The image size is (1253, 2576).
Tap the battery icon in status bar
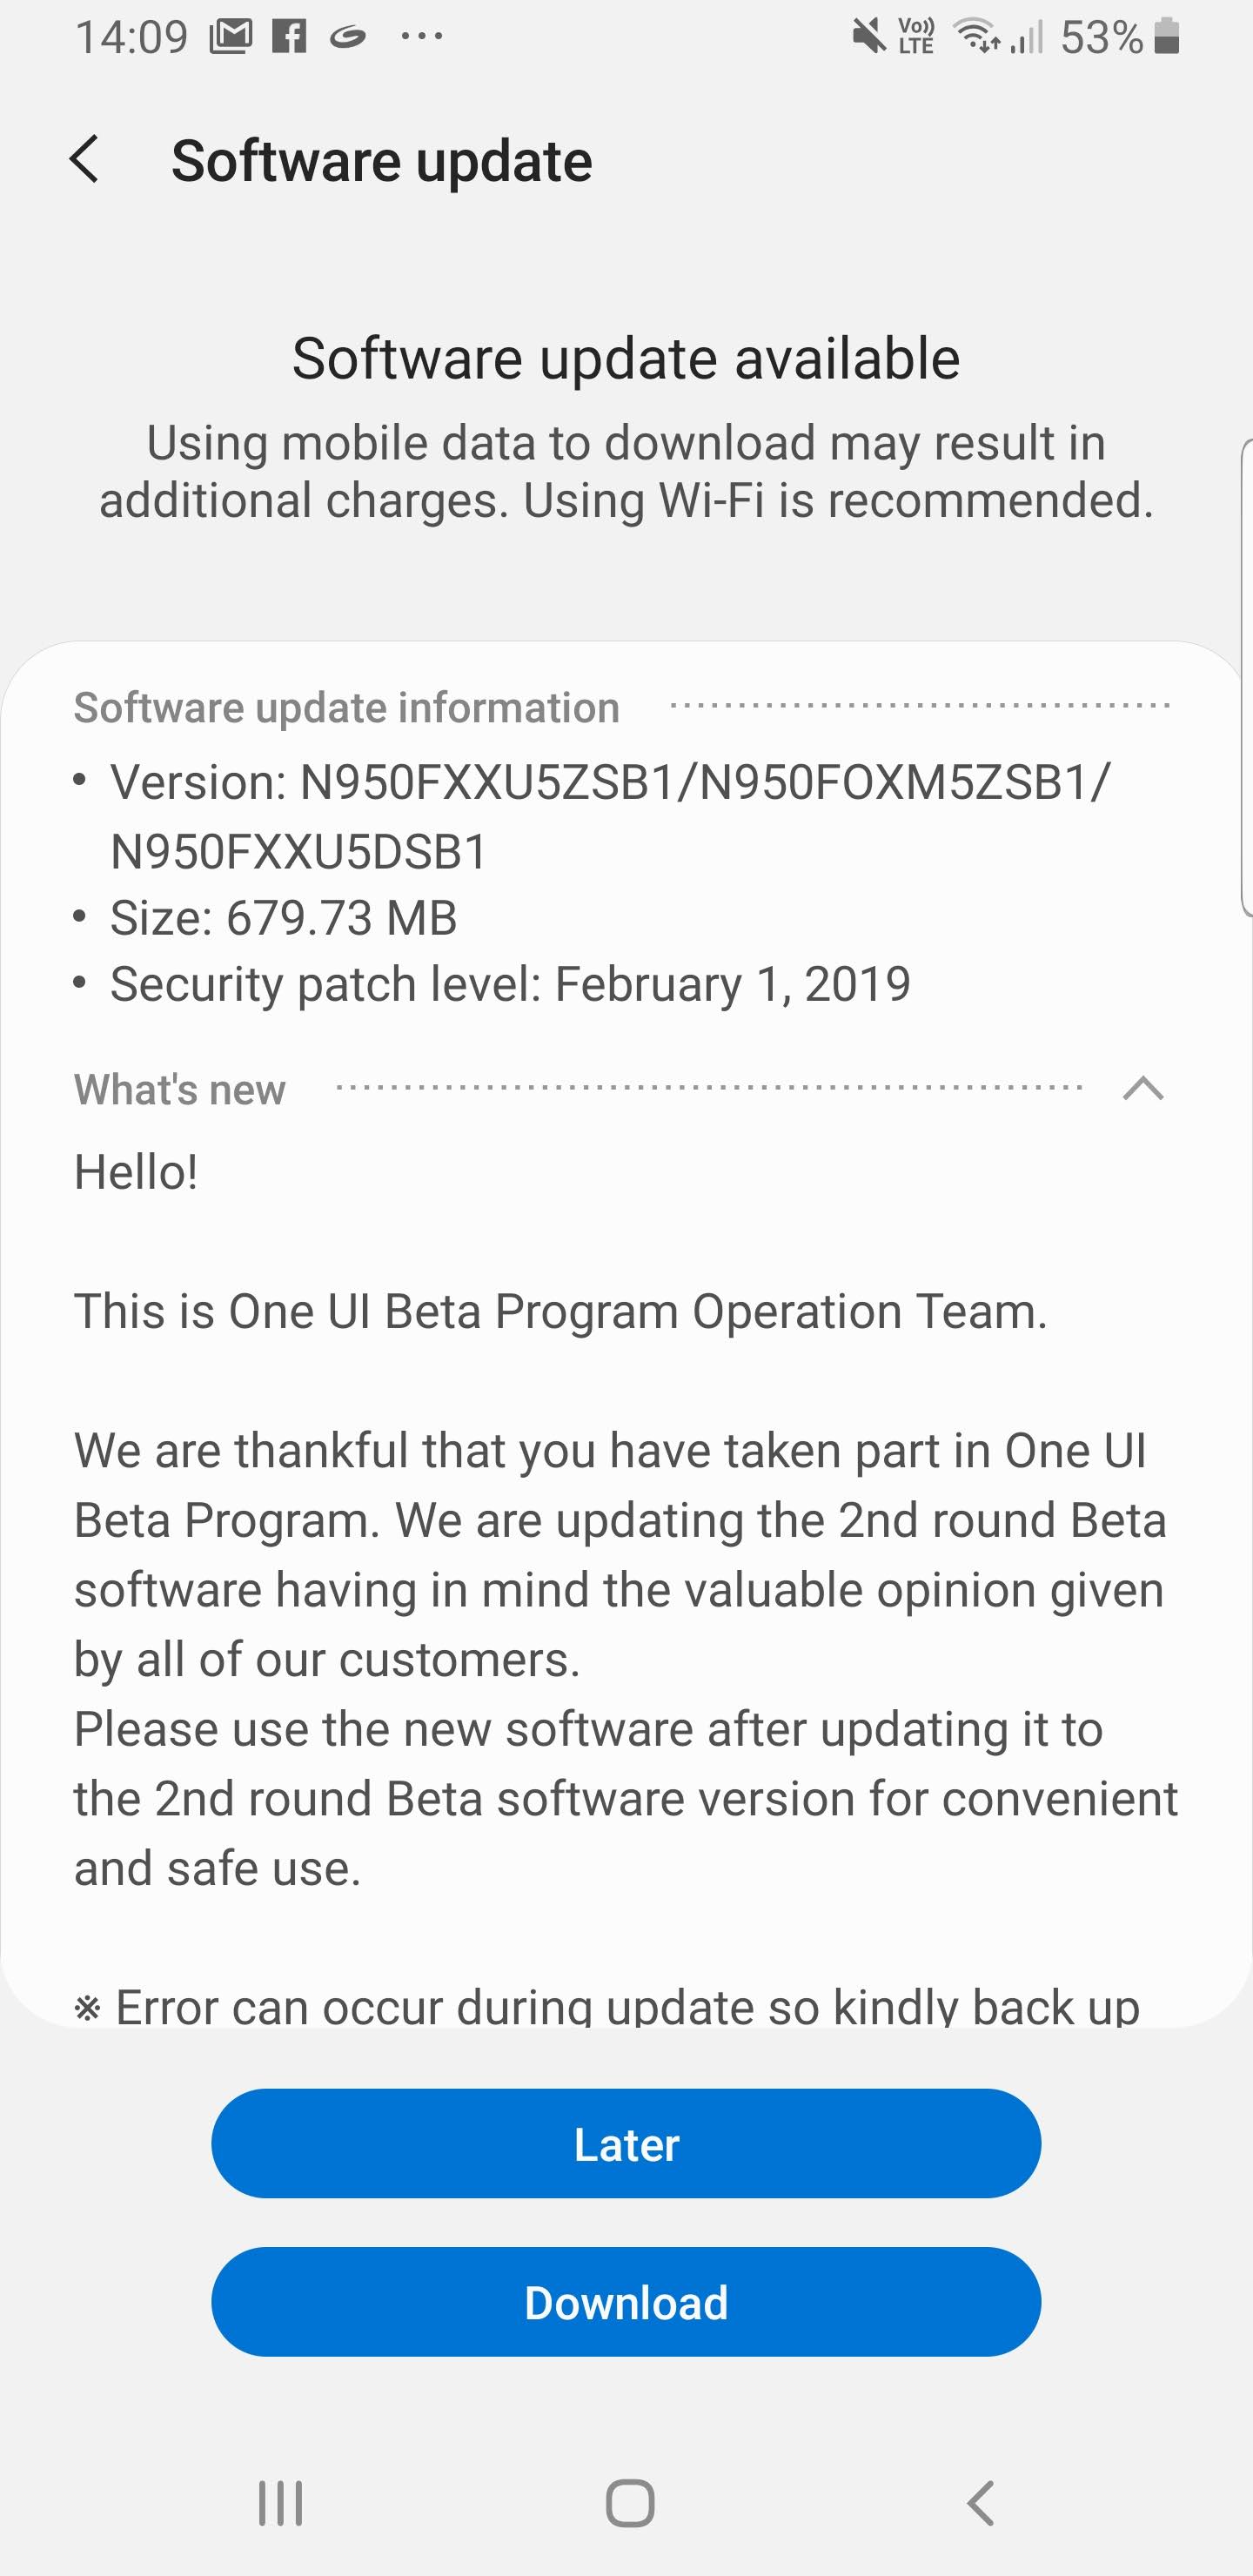point(1167,38)
